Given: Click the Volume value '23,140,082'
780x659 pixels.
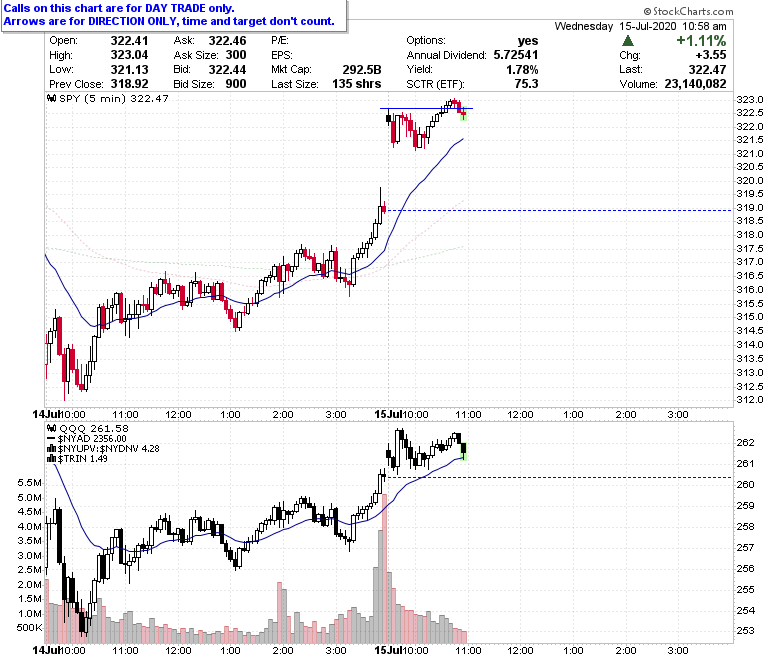Looking at the screenshot, I should tap(695, 84).
